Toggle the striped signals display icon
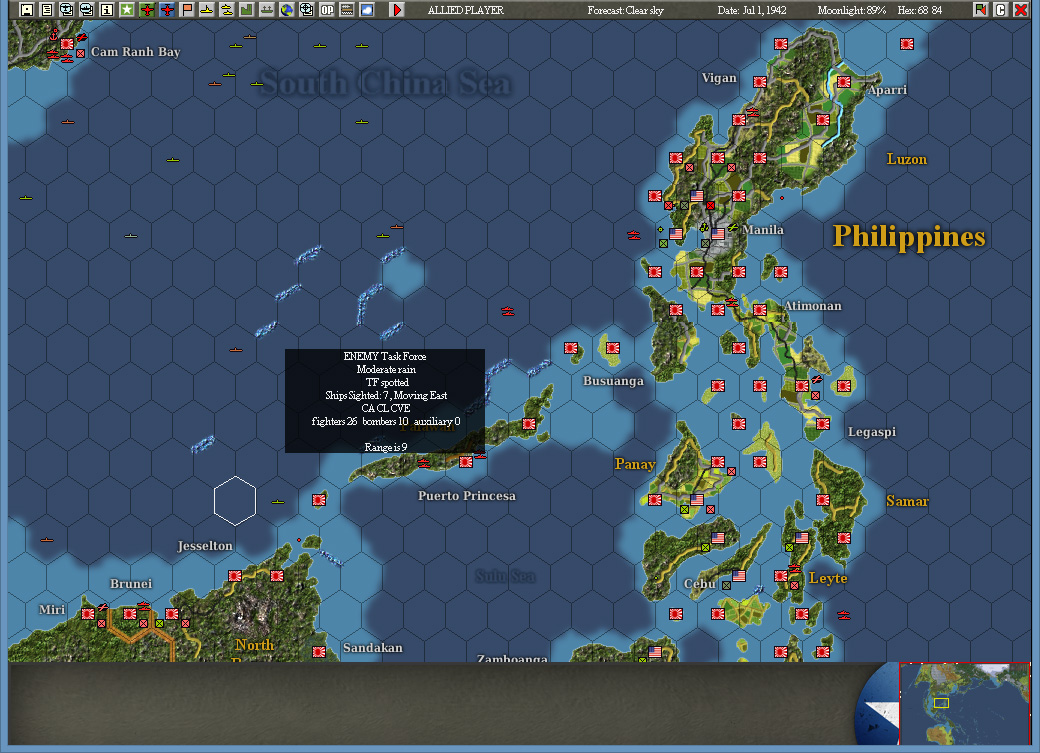The height and width of the screenshot is (753, 1040). tap(346, 9)
